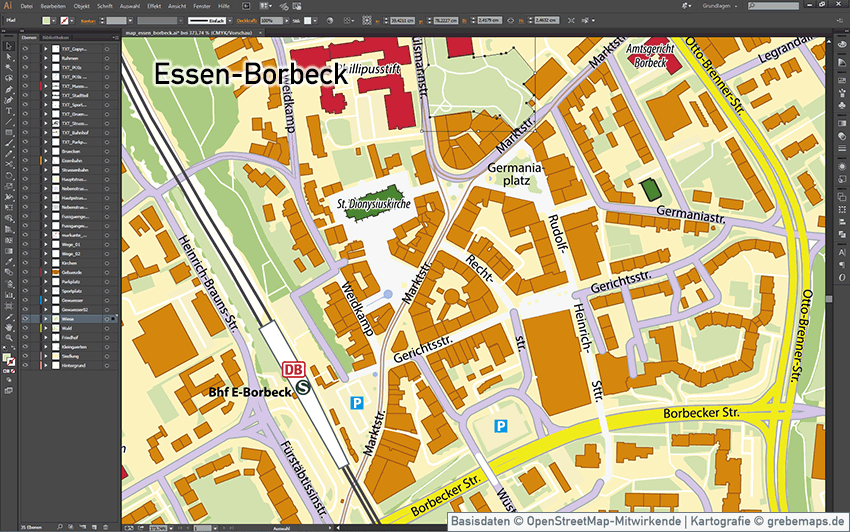Toggle visibility of the Kirchen layer
Screen dimensions: 850x532
click(x=25, y=262)
